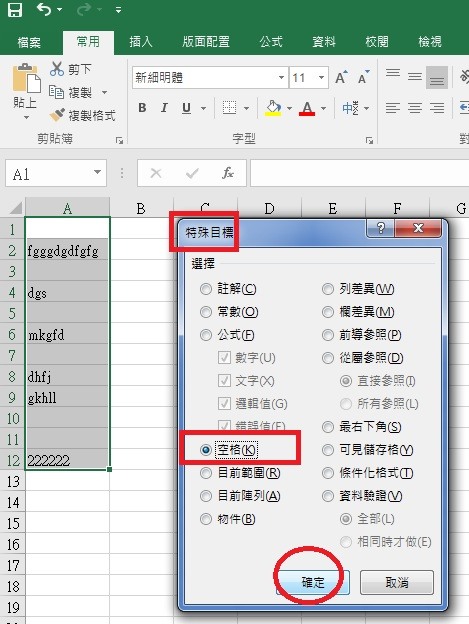
Task: Align text right
Action: pyautogui.click(x=437, y=108)
